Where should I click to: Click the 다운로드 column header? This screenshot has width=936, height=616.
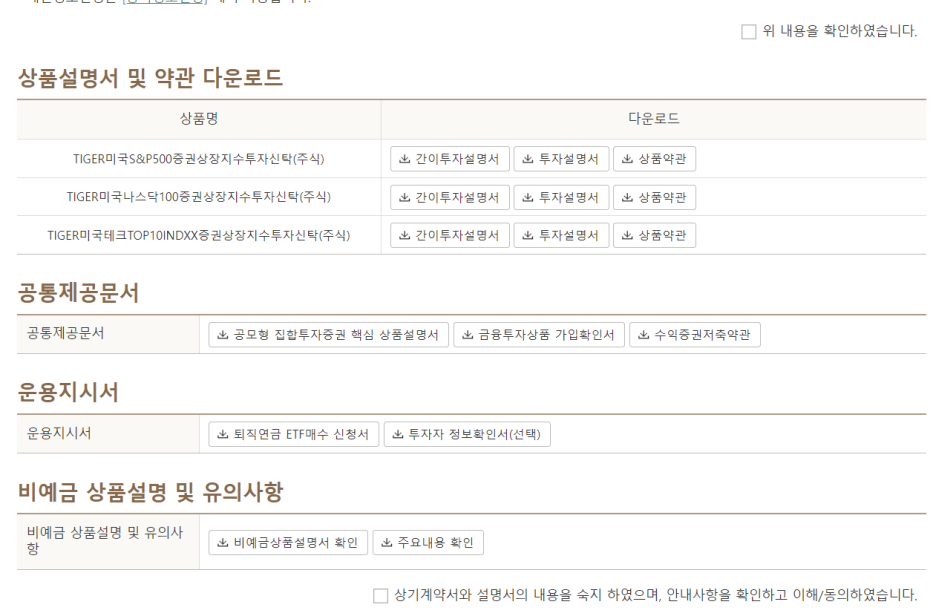(654, 119)
